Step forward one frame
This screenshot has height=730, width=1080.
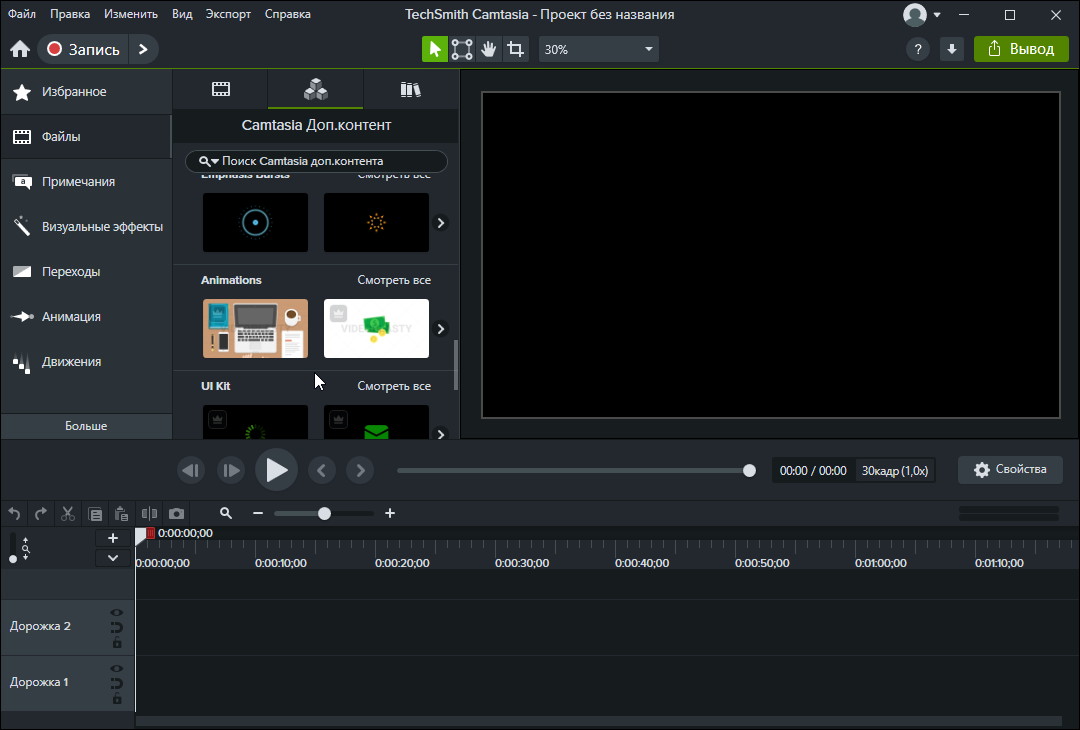coord(231,470)
